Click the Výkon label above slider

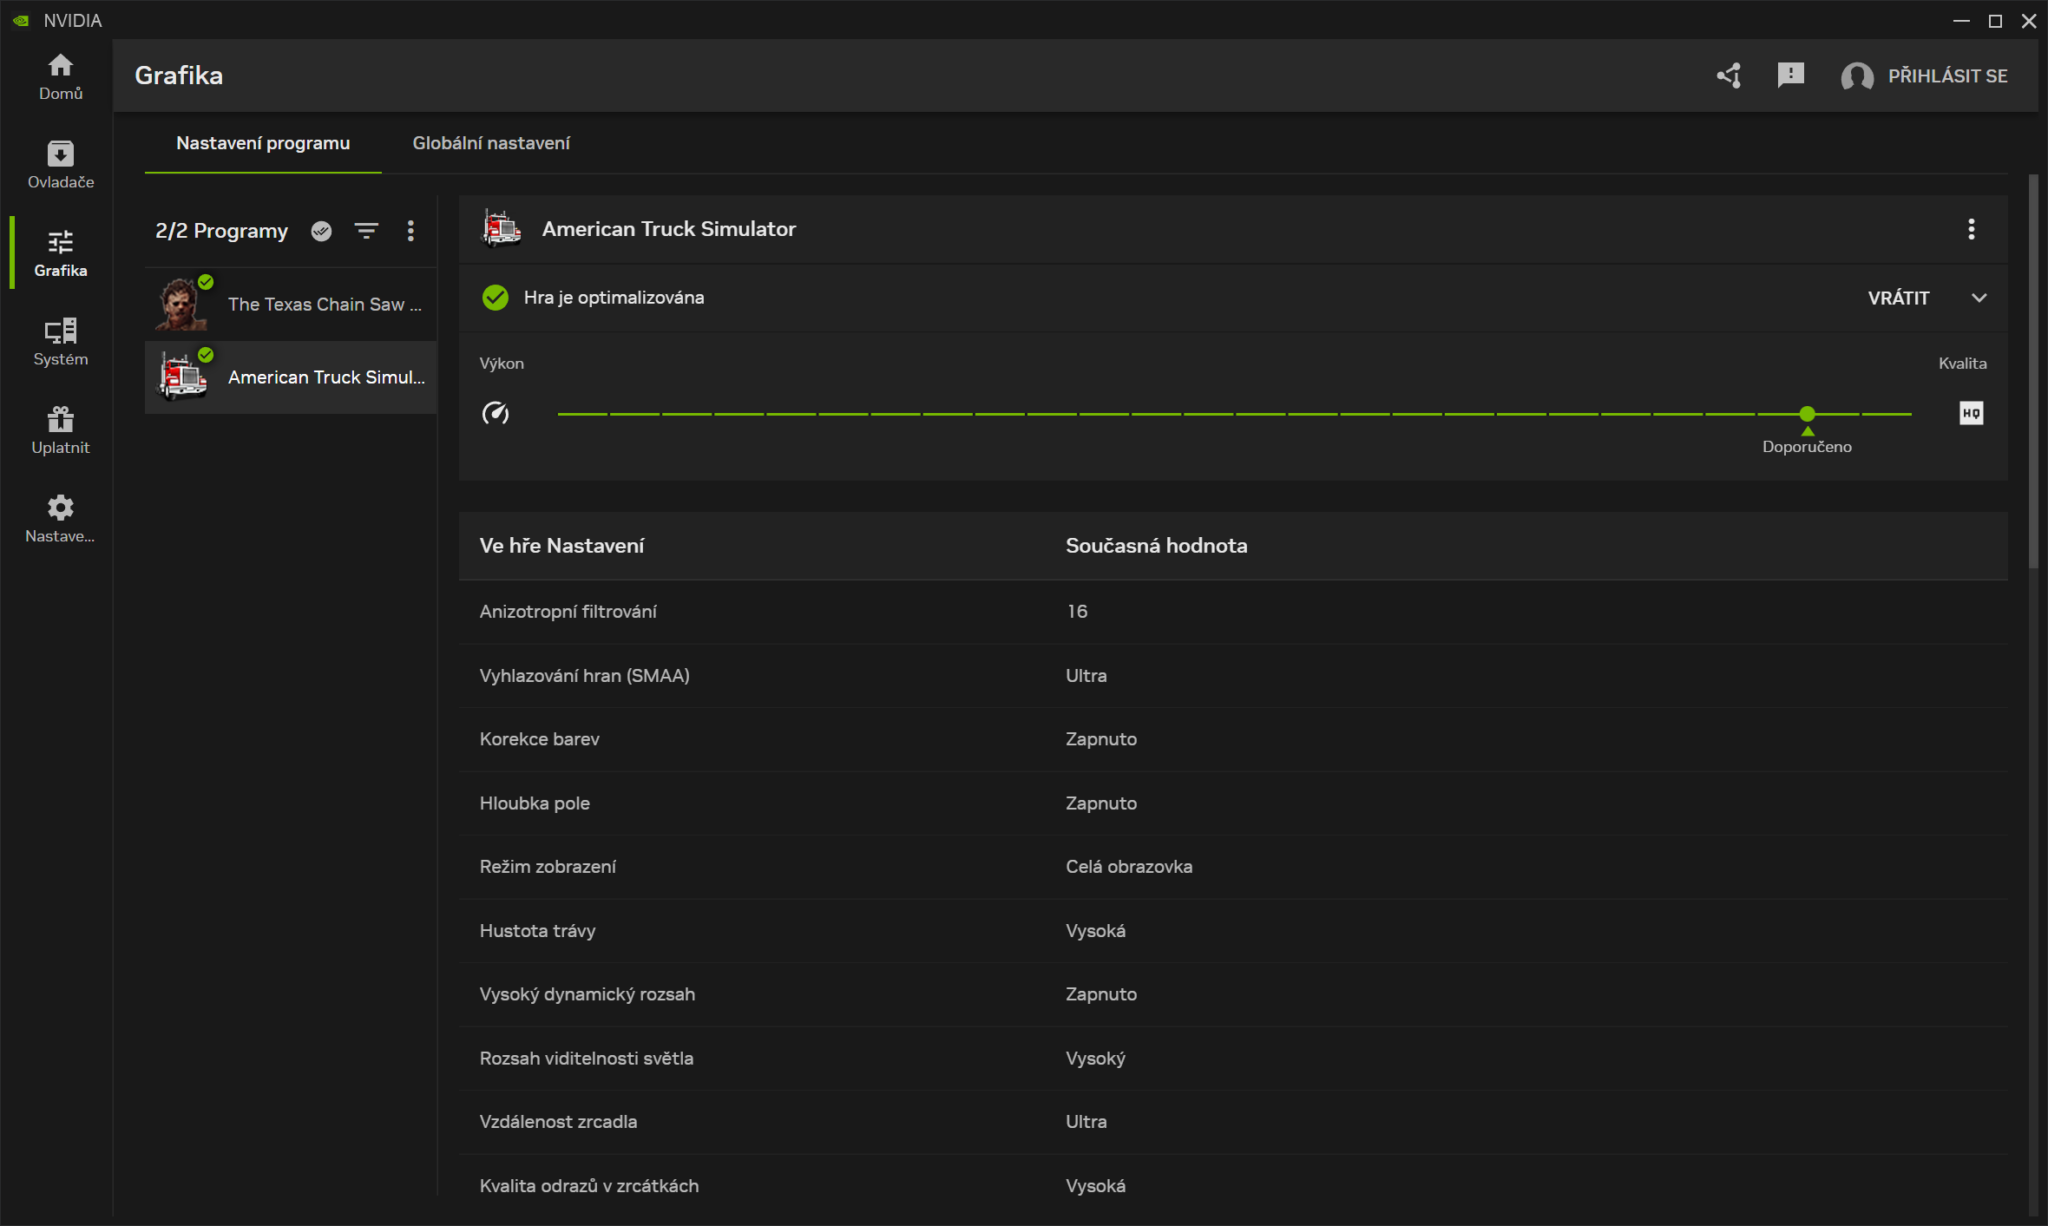click(x=501, y=363)
